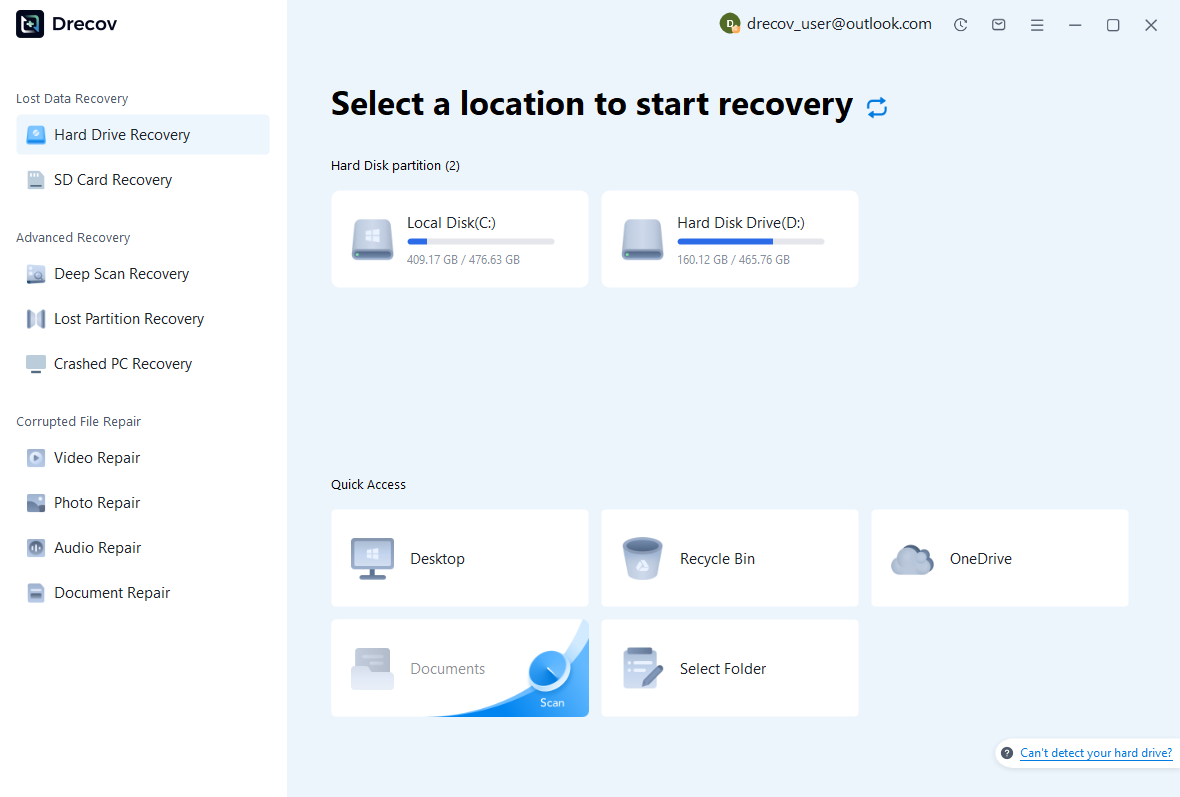Click the question mark help icon
Viewport: 1180px width, 797px height.
tap(1007, 753)
